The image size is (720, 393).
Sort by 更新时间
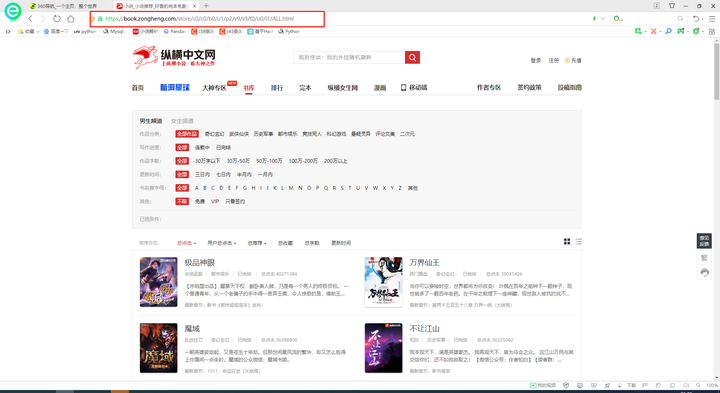click(341, 243)
